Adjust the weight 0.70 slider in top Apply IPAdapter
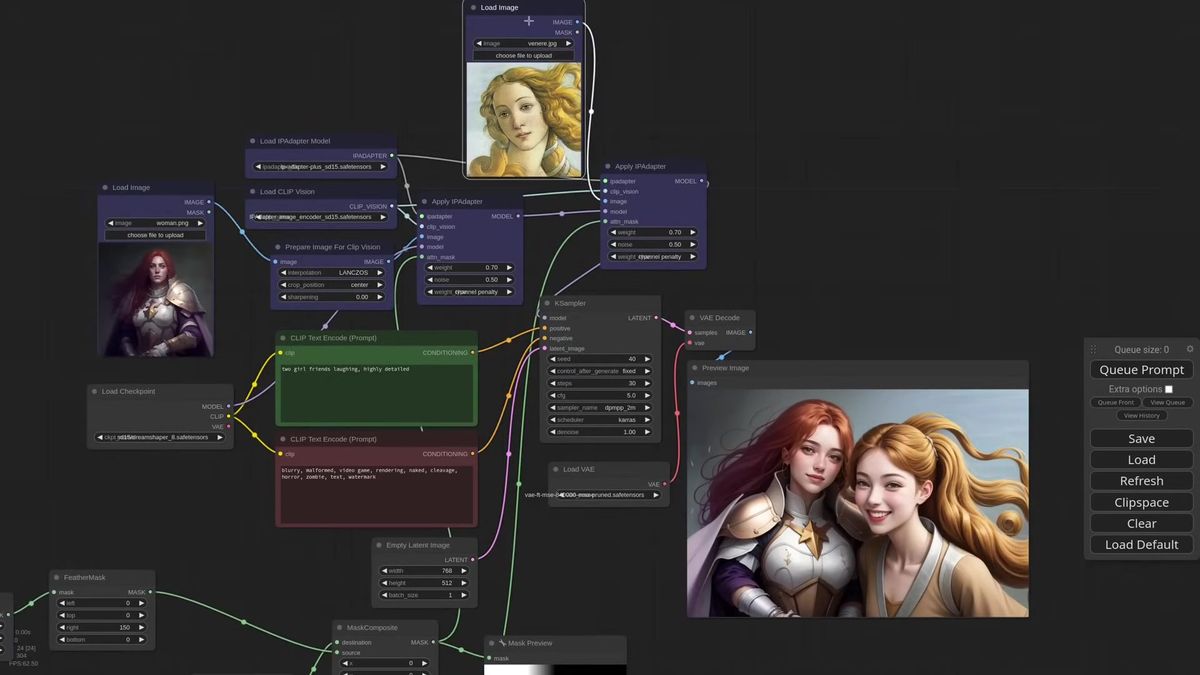The image size is (1200, 675). (x=654, y=232)
